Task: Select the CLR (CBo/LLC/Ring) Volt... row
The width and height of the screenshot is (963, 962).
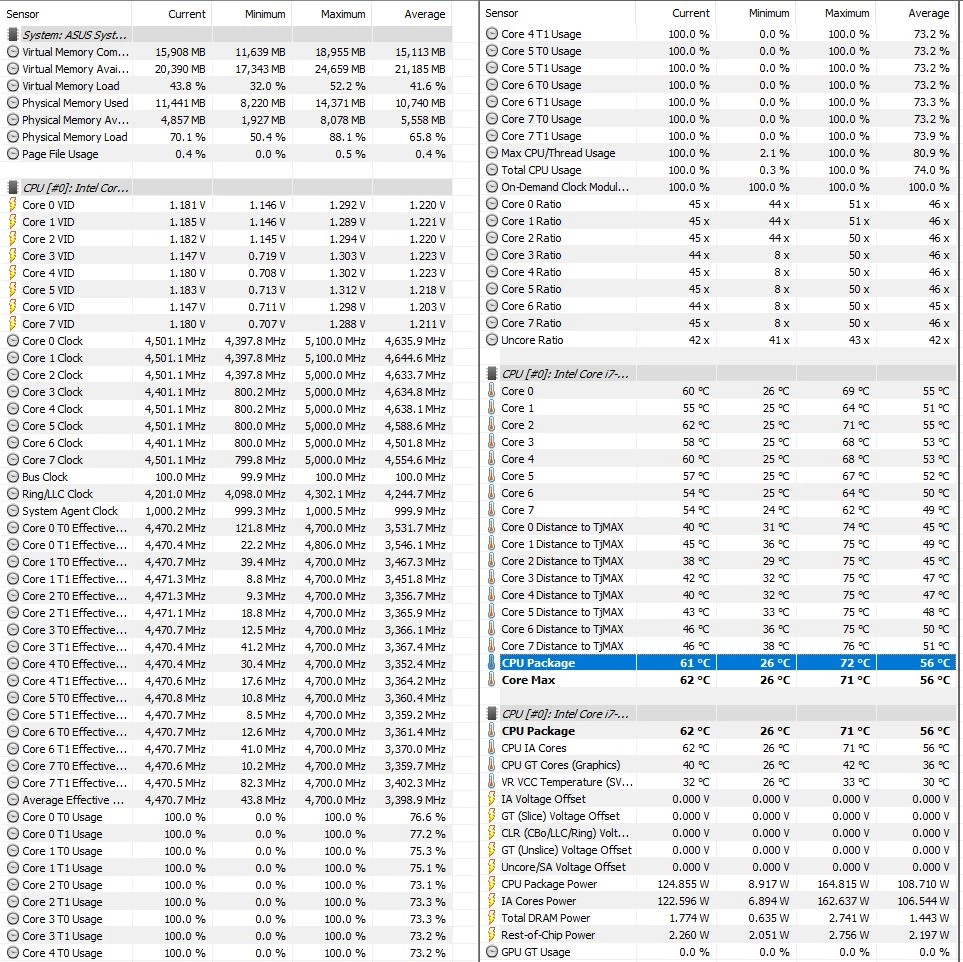Action: pyautogui.click(x=719, y=832)
